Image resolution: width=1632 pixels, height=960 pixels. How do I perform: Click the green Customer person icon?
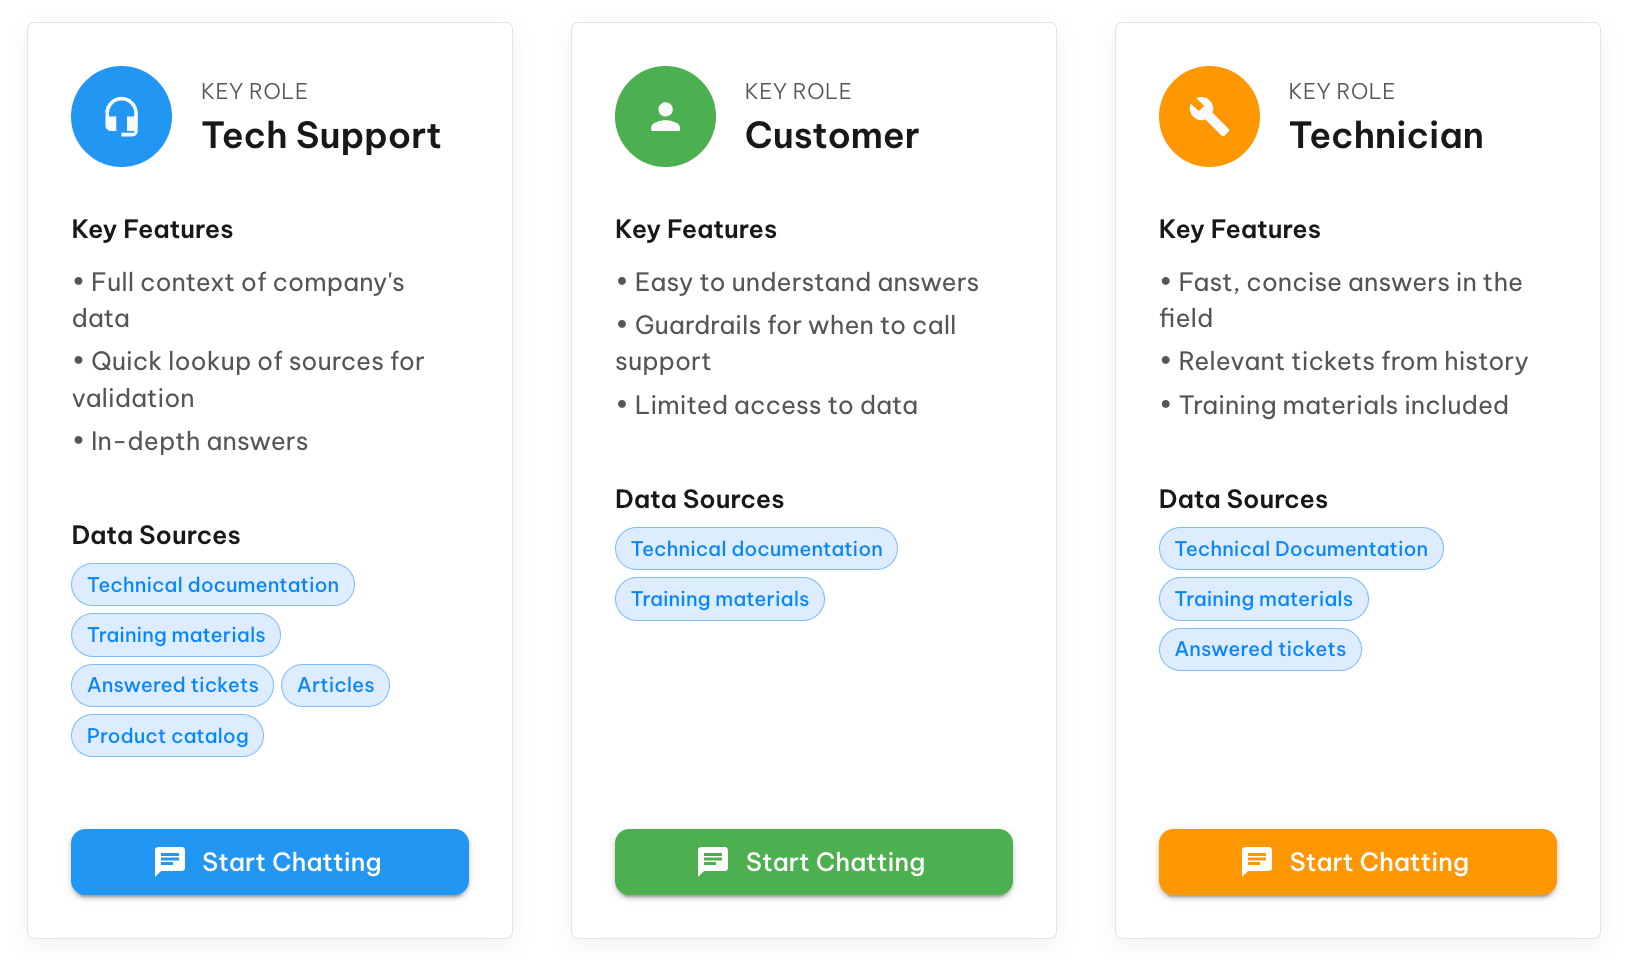665,116
